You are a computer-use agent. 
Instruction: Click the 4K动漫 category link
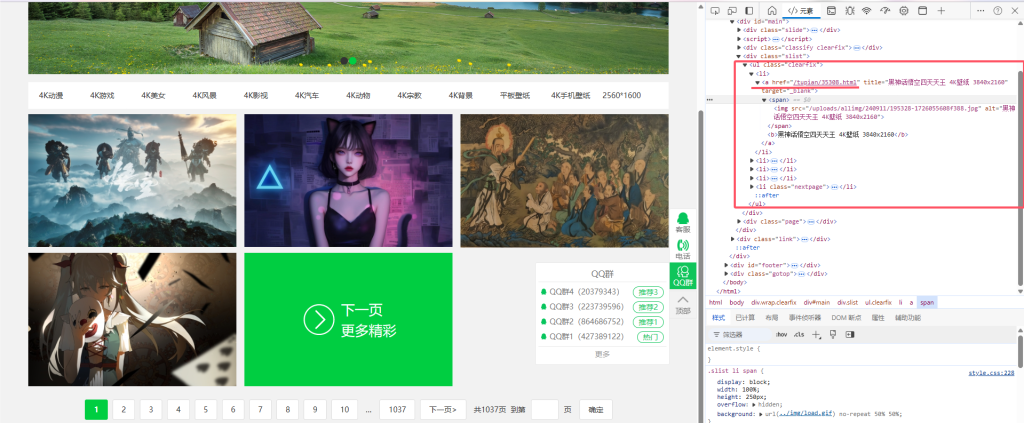tap(51, 95)
